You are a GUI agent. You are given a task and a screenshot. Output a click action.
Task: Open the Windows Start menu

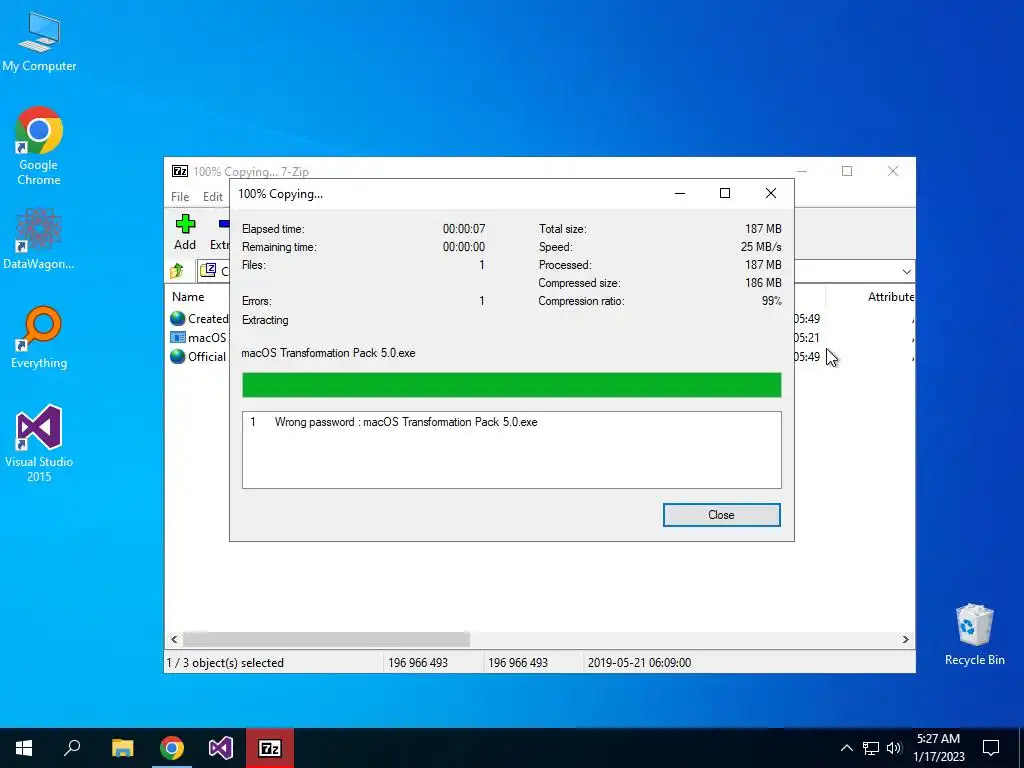pos(24,748)
